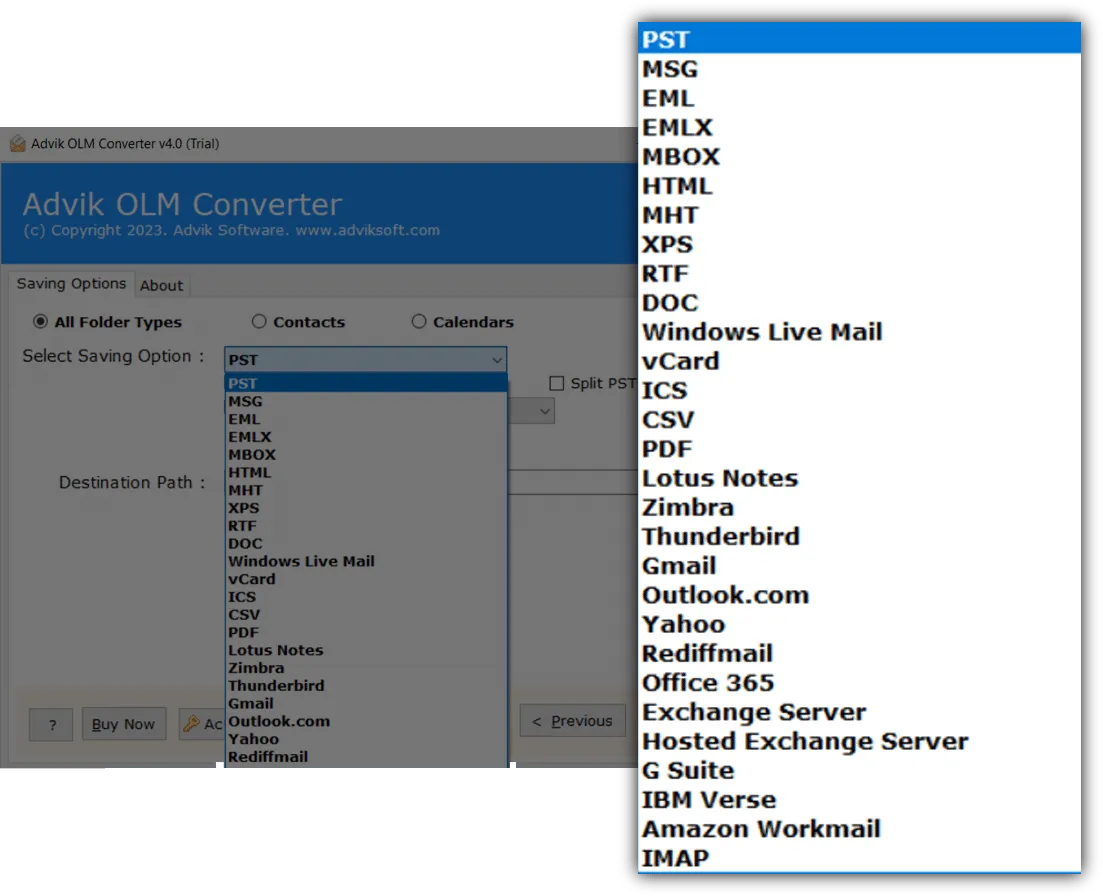The height and width of the screenshot is (896, 1103).
Task: Click the help question mark button
Action: (51, 723)
